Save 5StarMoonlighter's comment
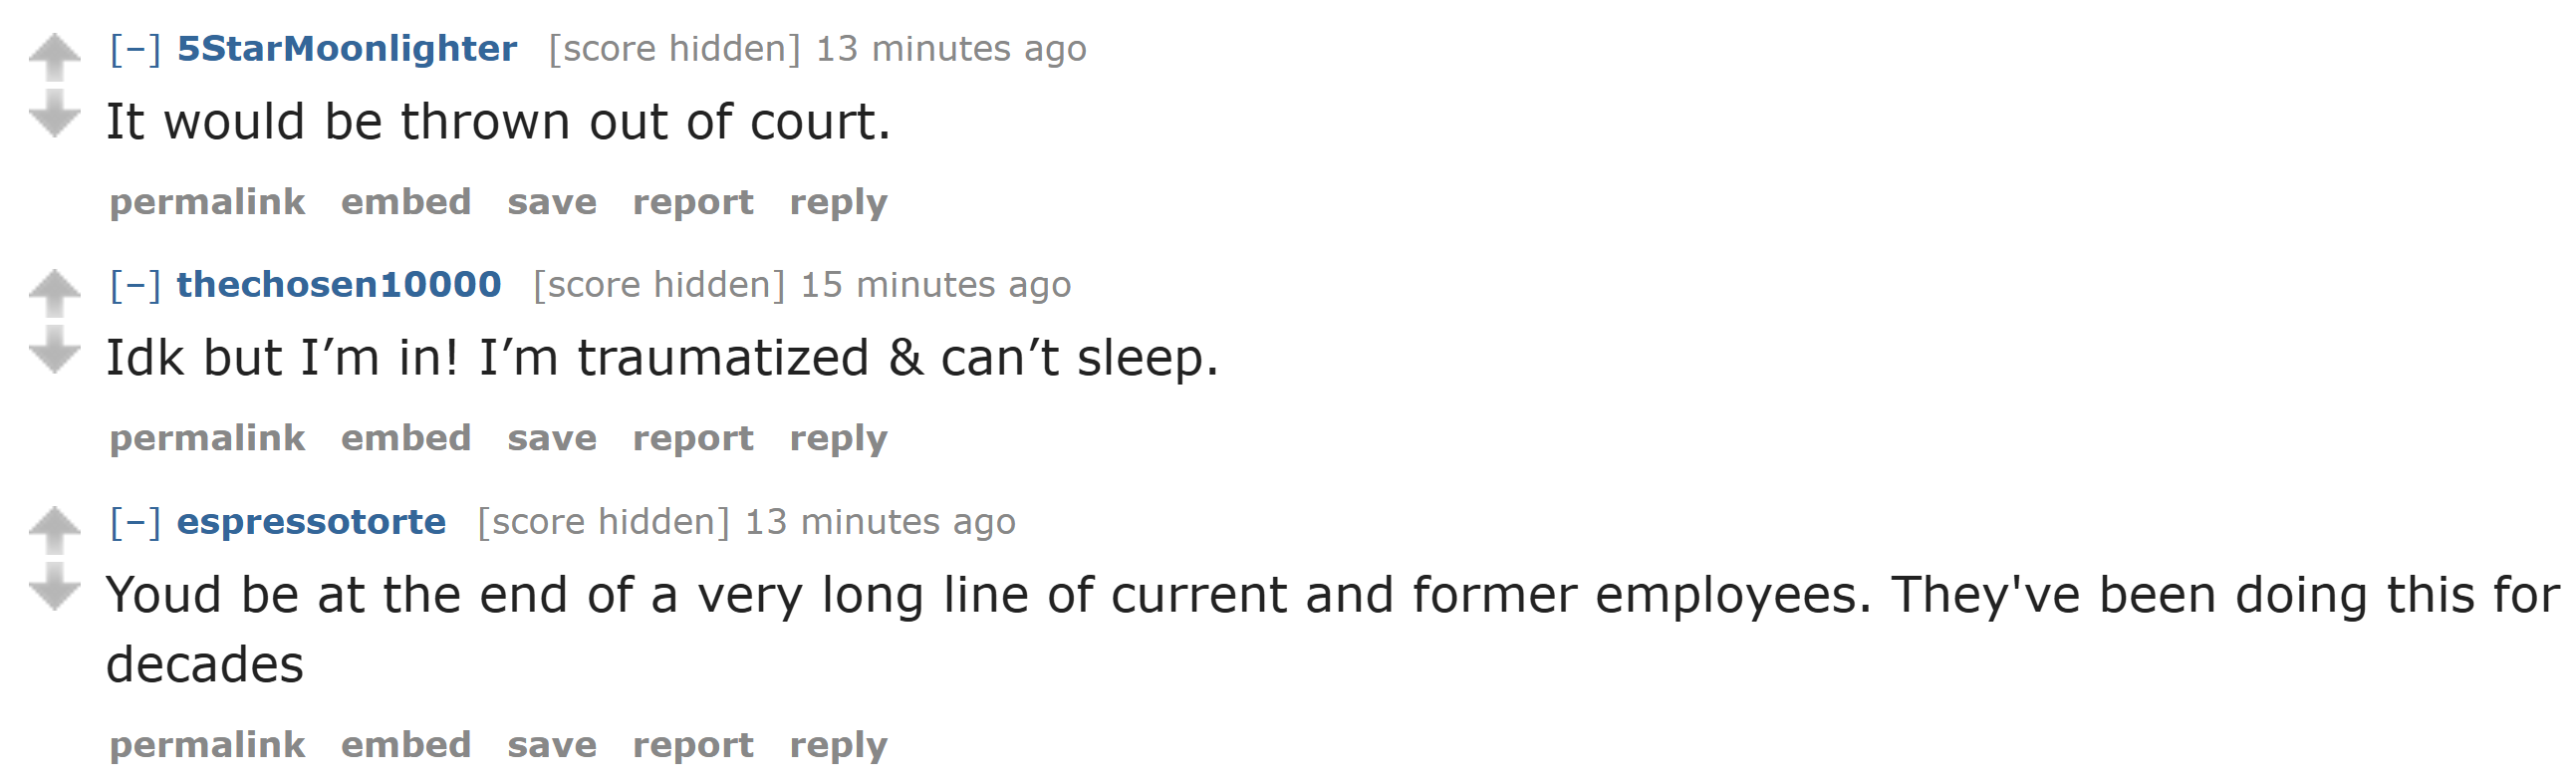The image size is (2576, 784). click(x=552, y=203)
